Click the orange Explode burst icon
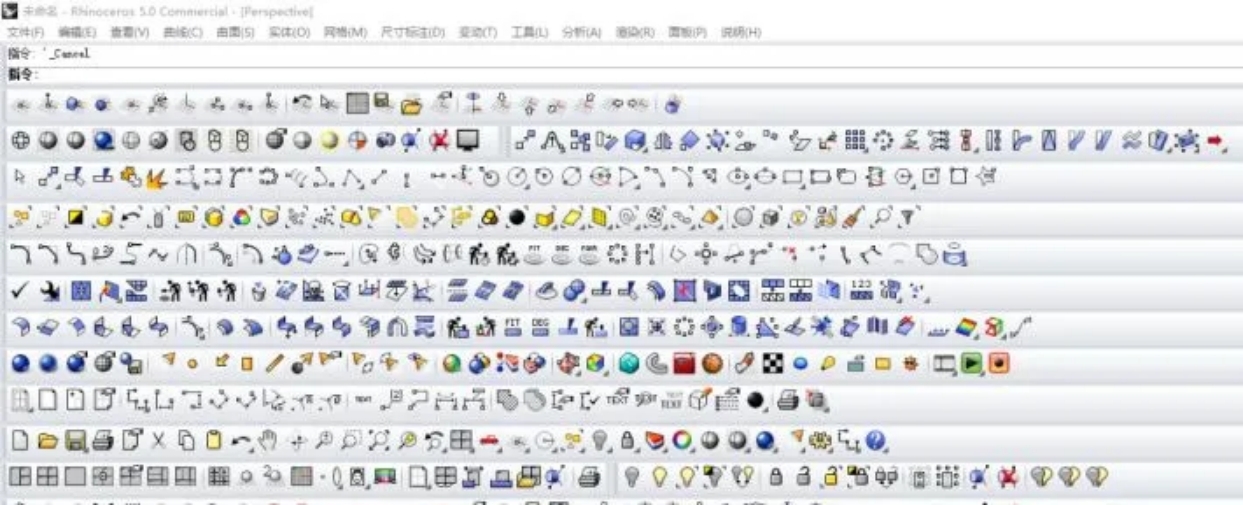 (x=155, y=179)
